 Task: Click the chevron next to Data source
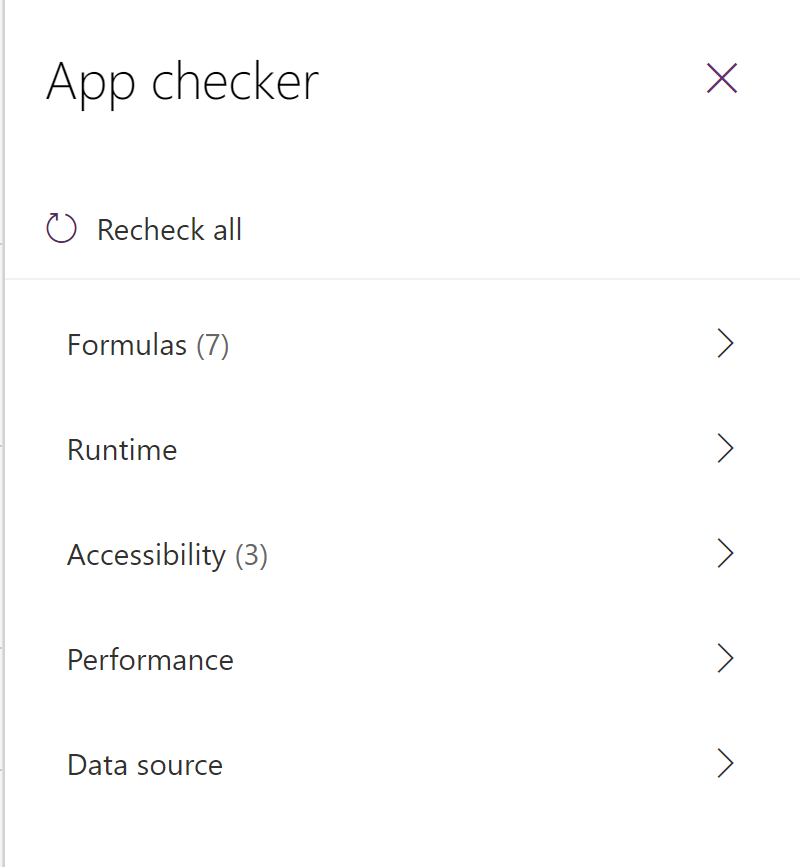point(725,764)
